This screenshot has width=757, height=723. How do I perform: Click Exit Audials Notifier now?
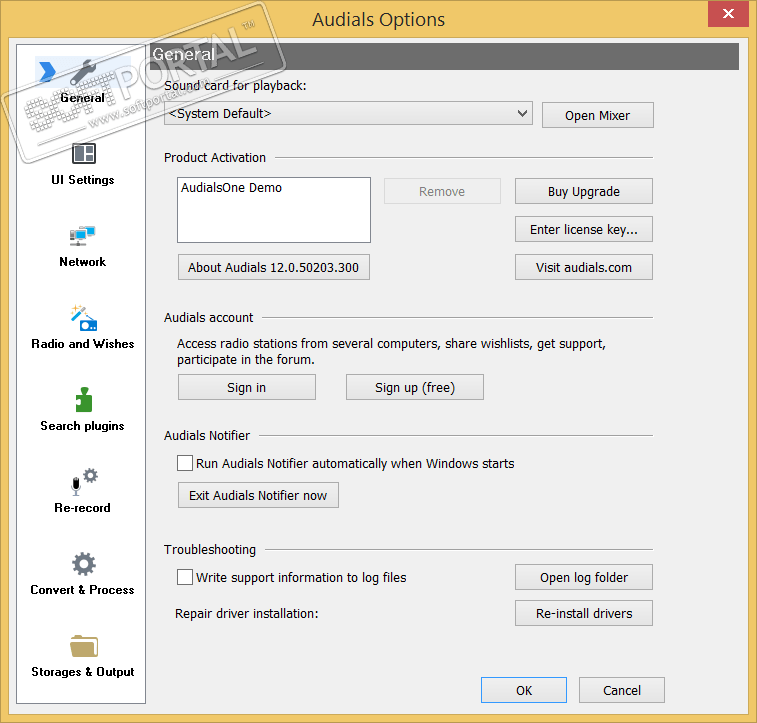[x=258, y=495]
